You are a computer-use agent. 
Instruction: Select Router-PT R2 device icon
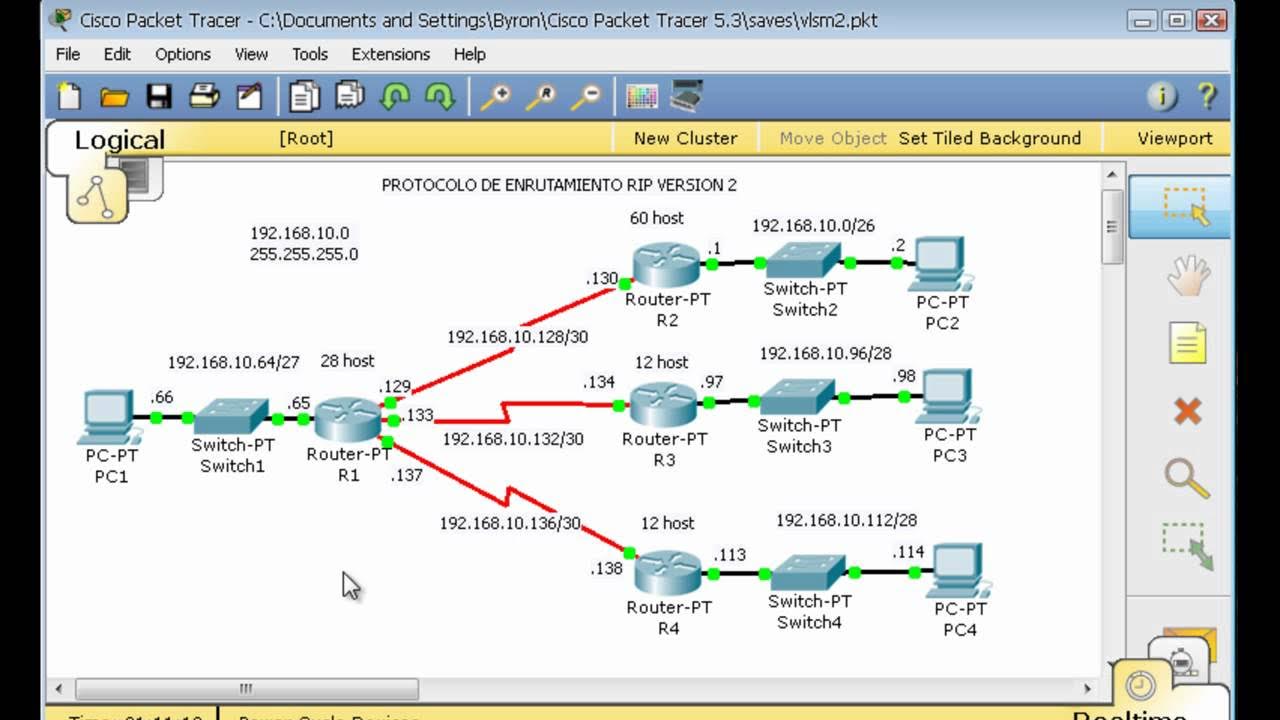click(x=667, y=265)
